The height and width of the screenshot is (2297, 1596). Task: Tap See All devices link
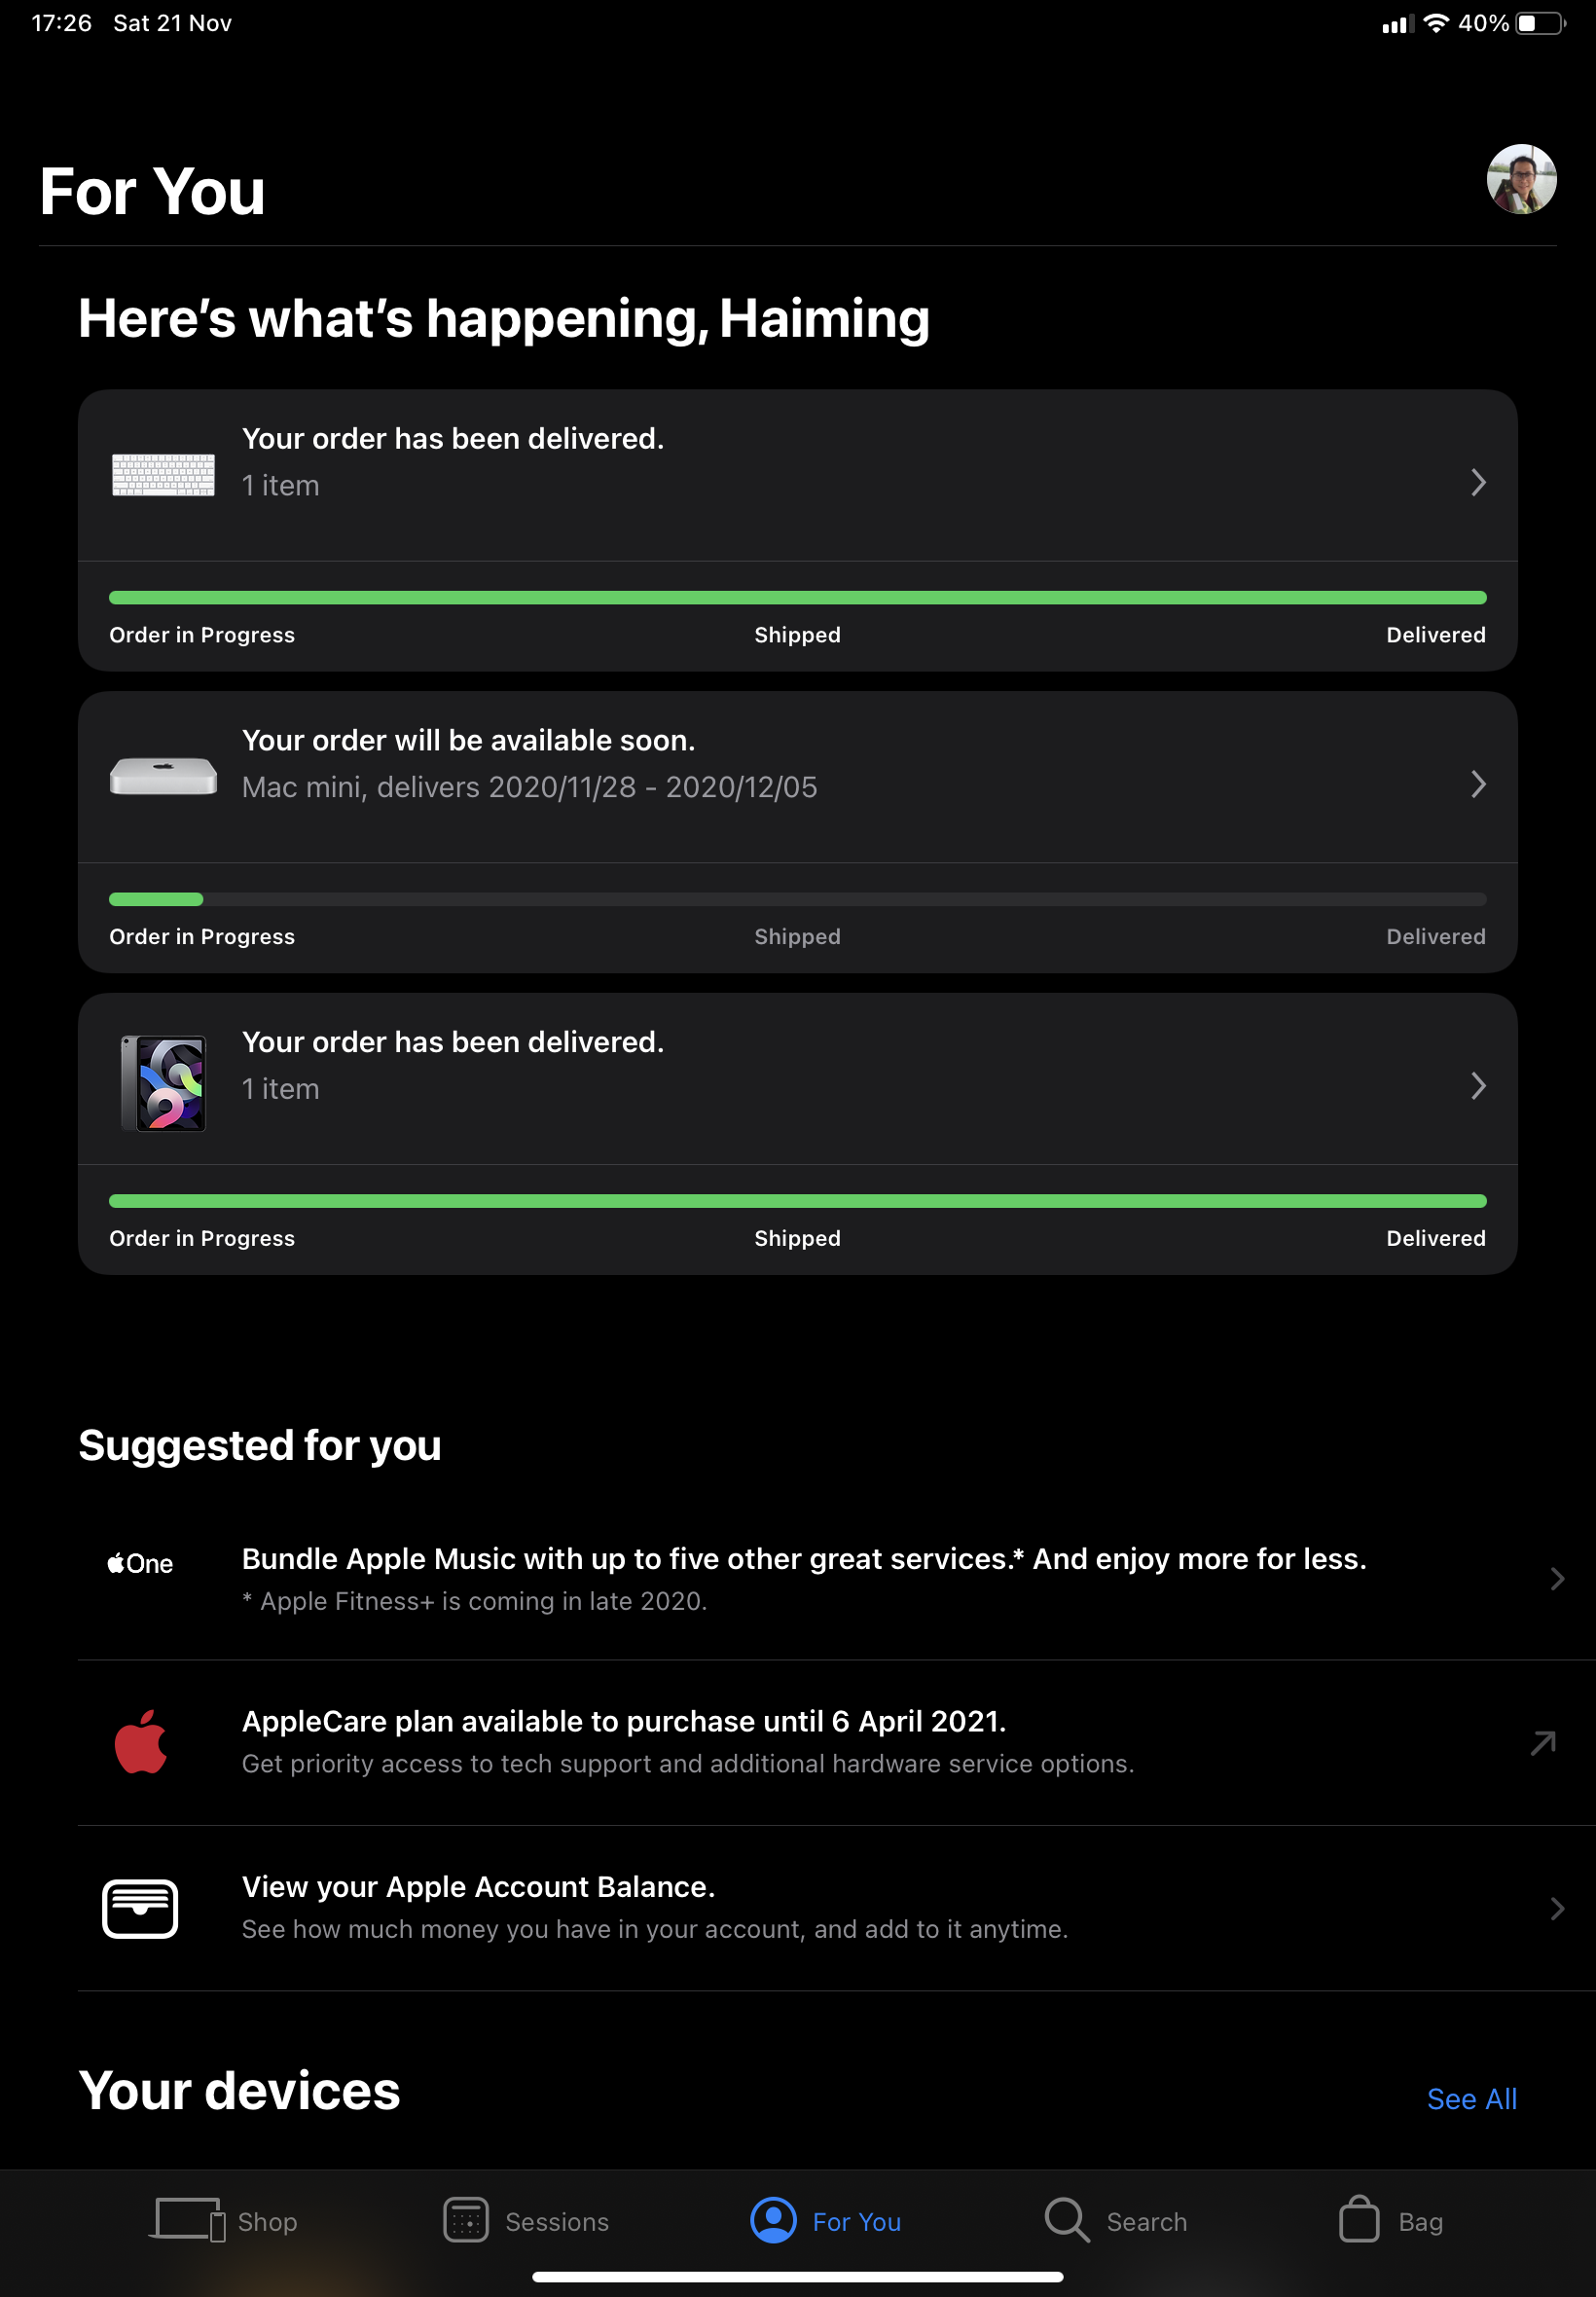(x=1471, y=2099)
